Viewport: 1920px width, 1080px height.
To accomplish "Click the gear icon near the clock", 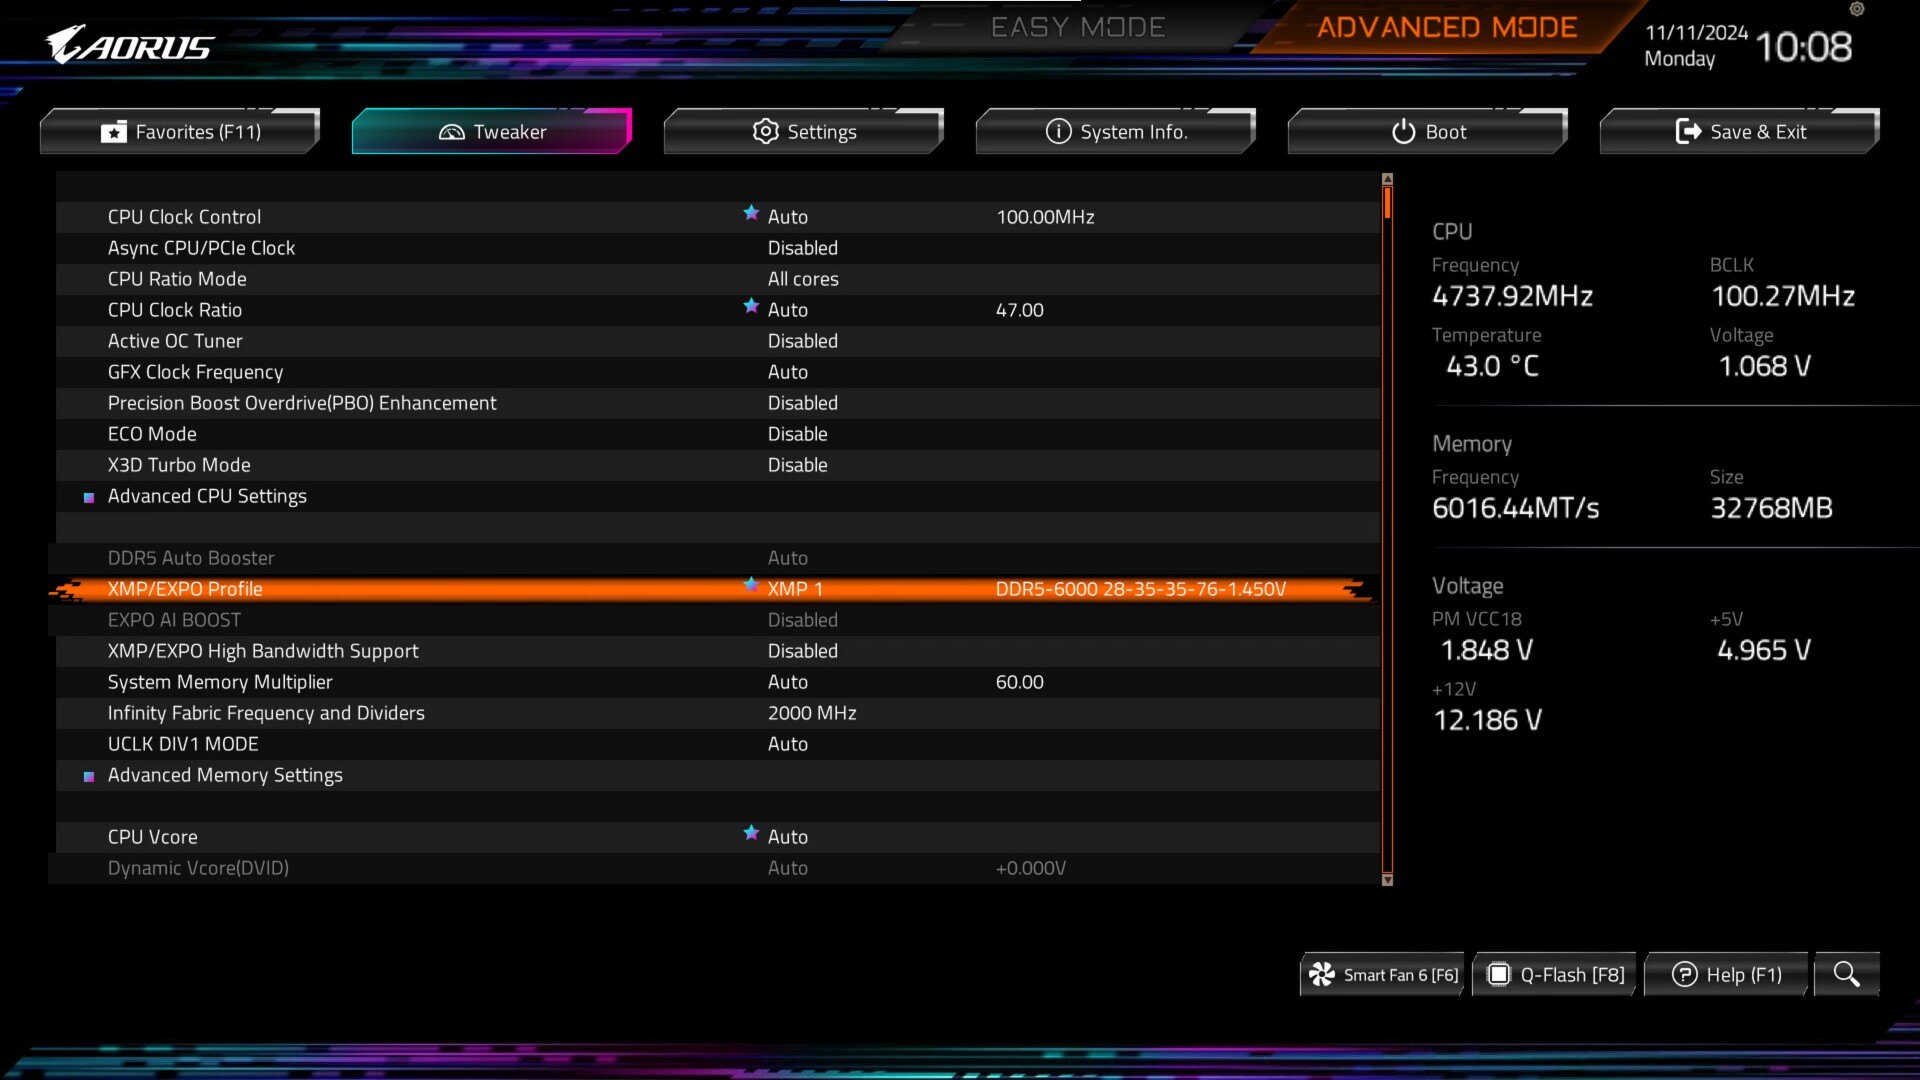I will click(1857, 9).
